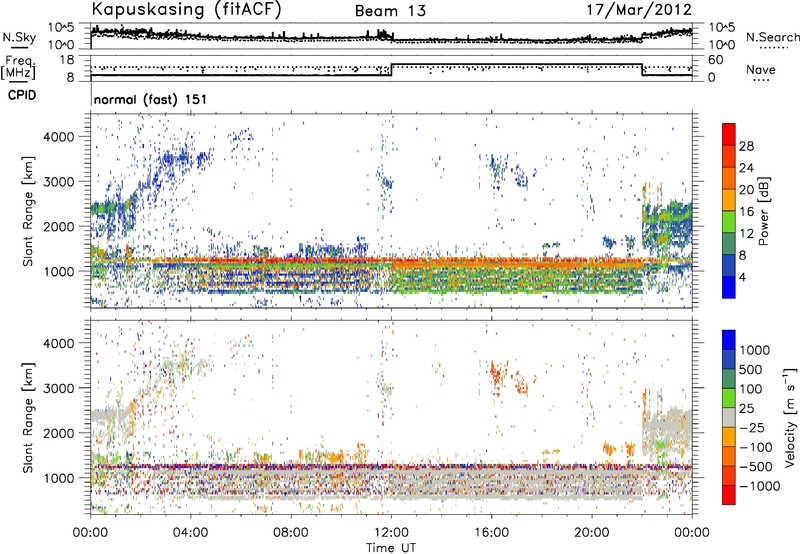Click the "Freq. [MHz]" axis label
This screenshot has height=554, width=800.
(19, 67)
